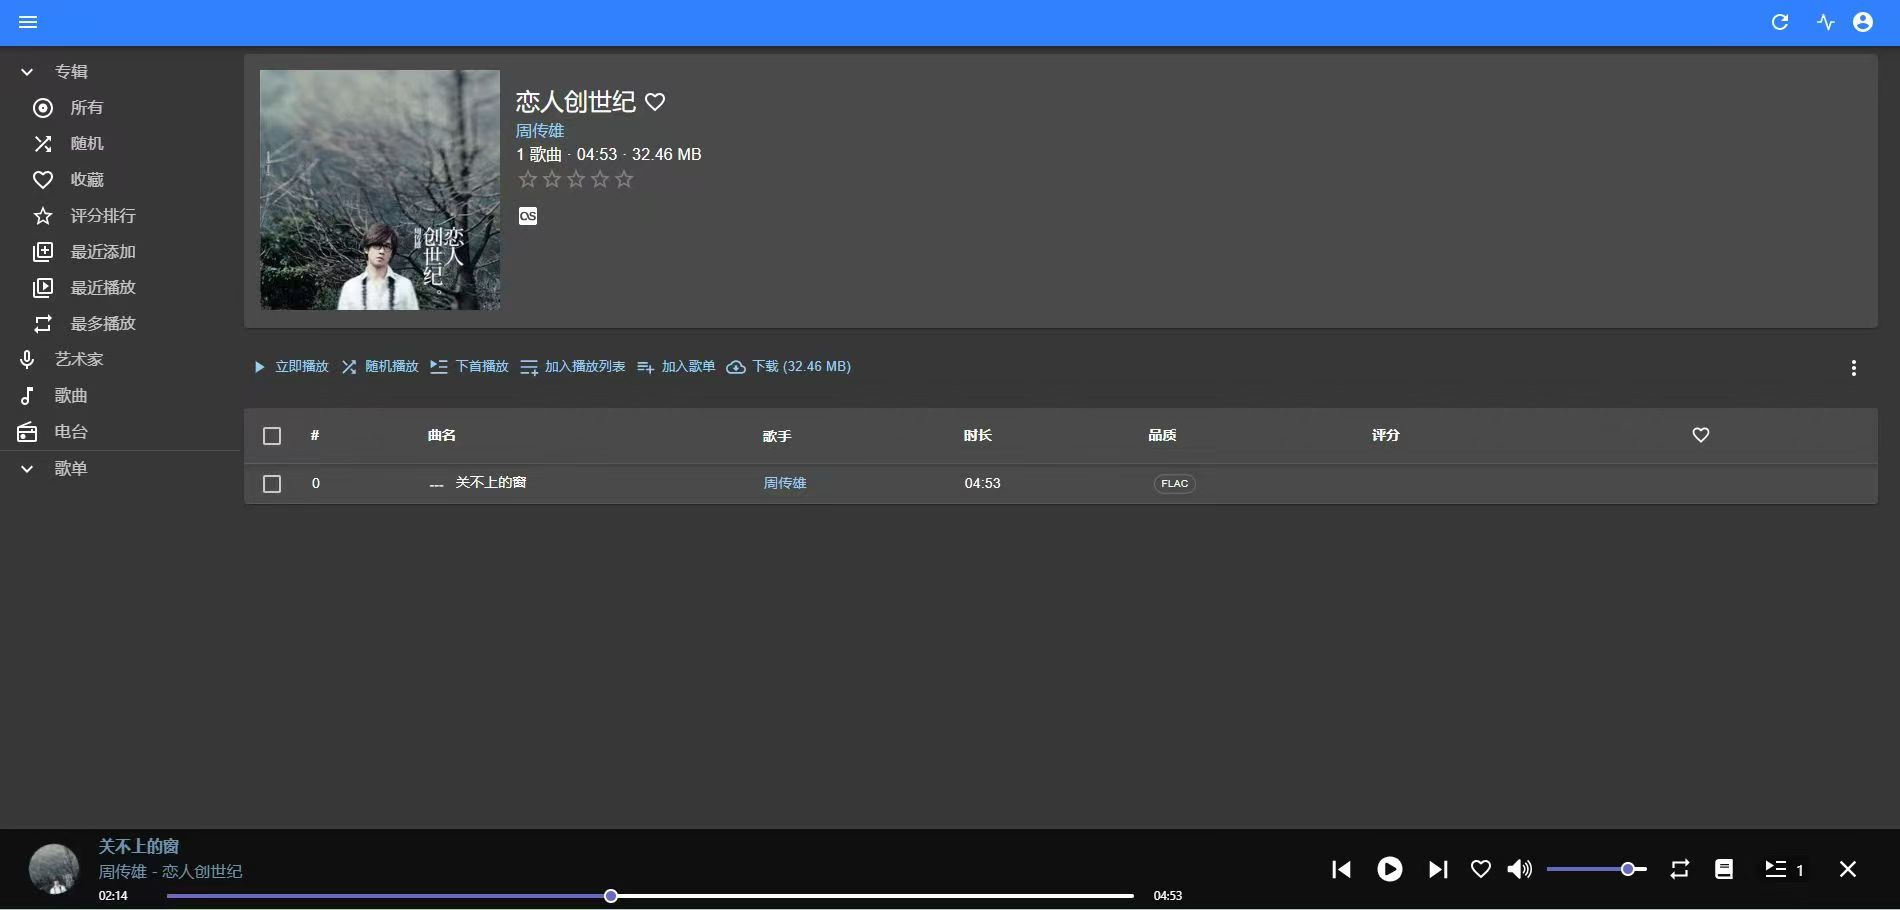1900x910 pixels.
Task: Click the Last.fm icon under album title
Action: (528, 215)
